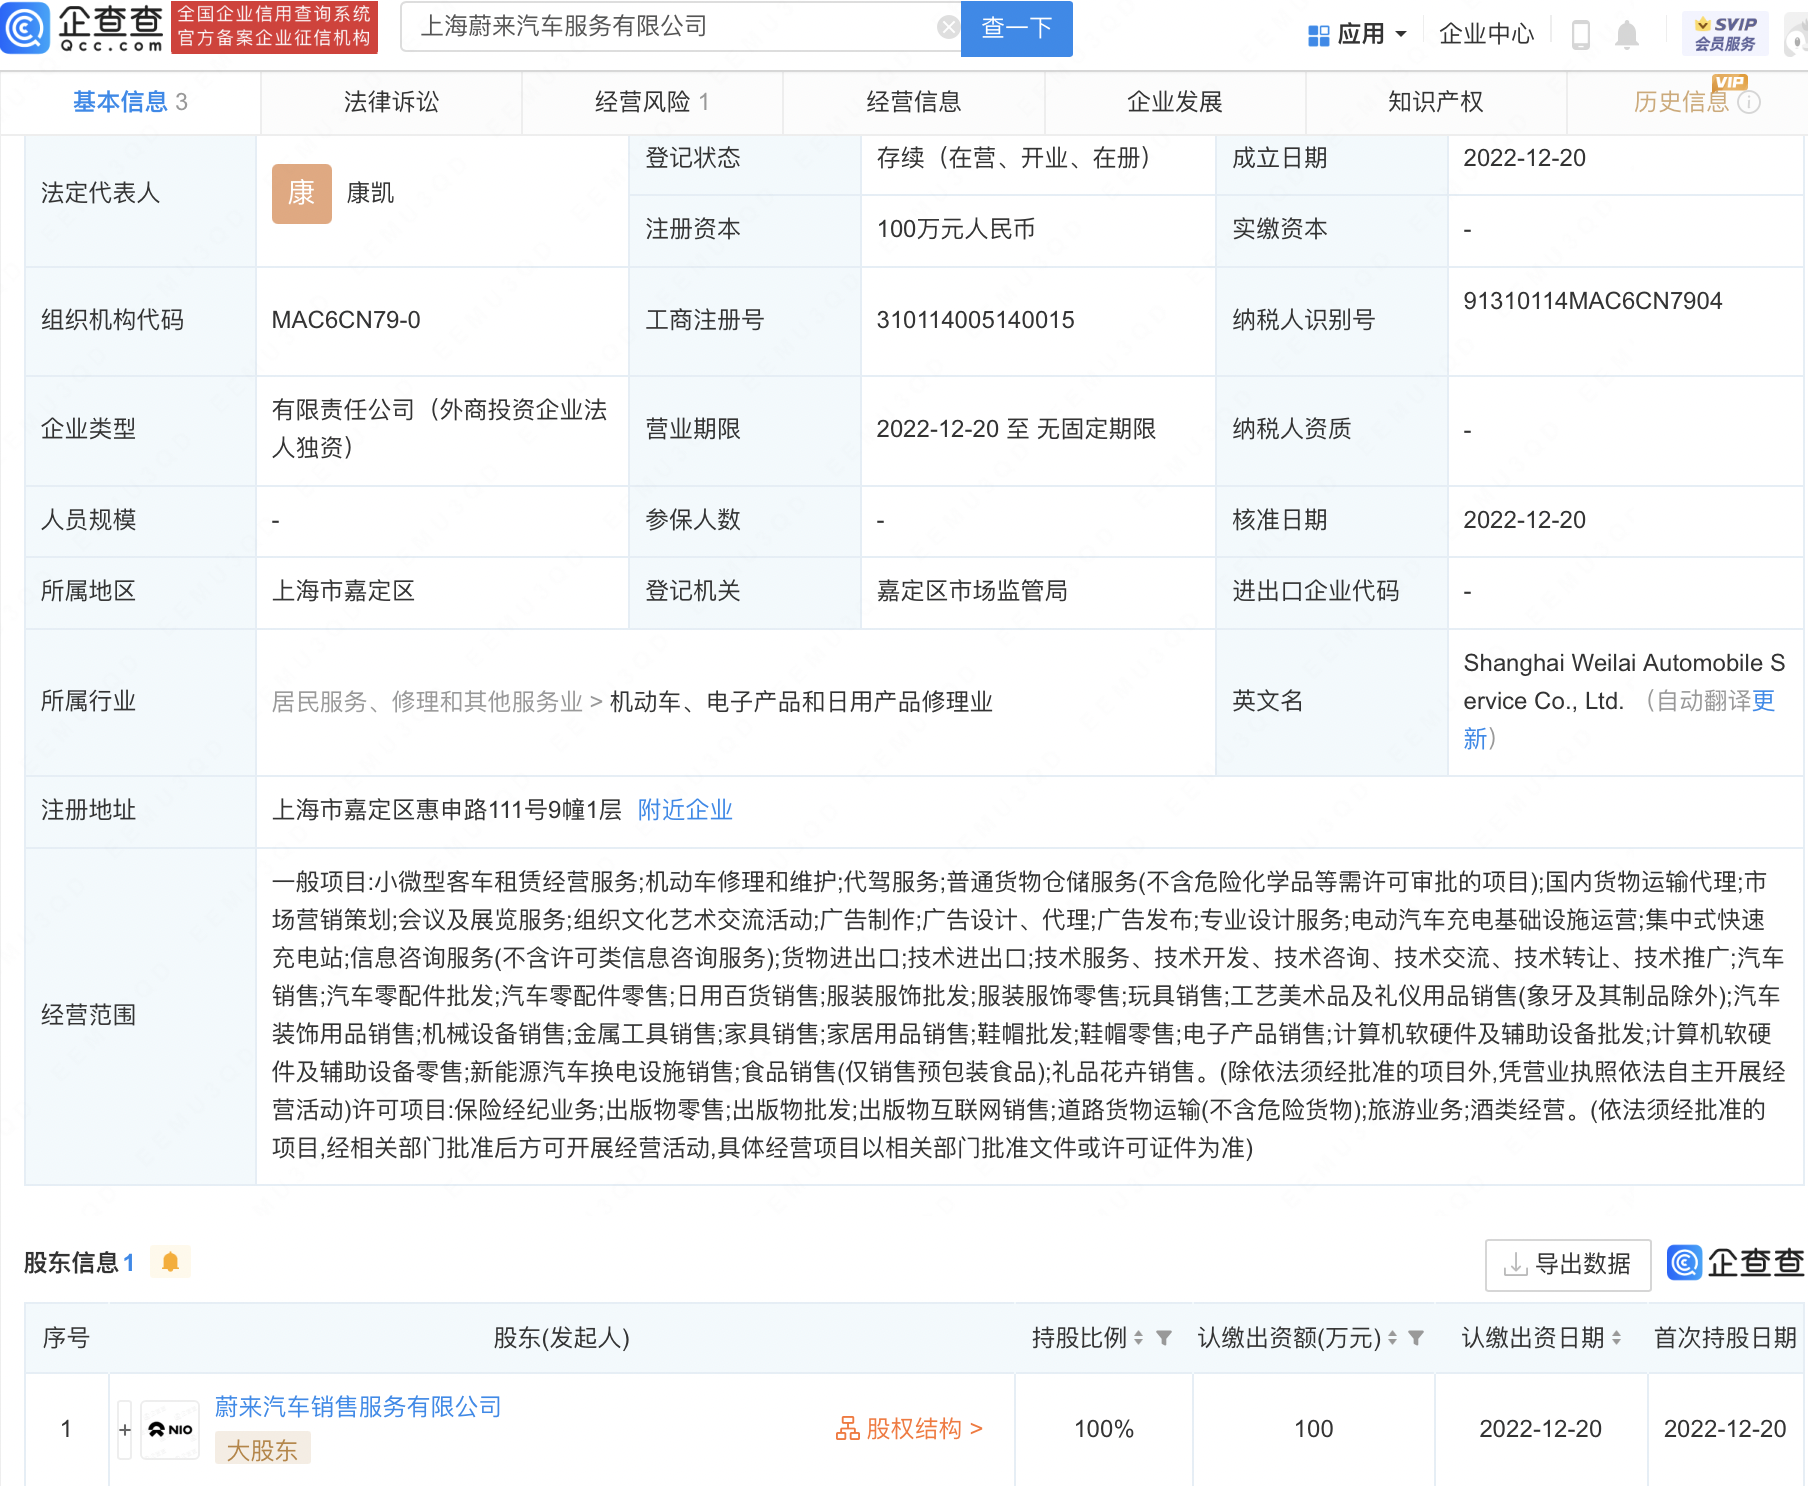Select registration number 310114005140015
Viewport: 1808px width, 1486px height.
point(975,320)
